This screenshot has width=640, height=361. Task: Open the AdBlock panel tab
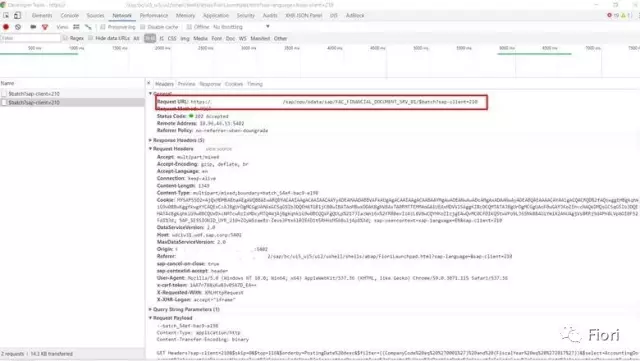355,16
